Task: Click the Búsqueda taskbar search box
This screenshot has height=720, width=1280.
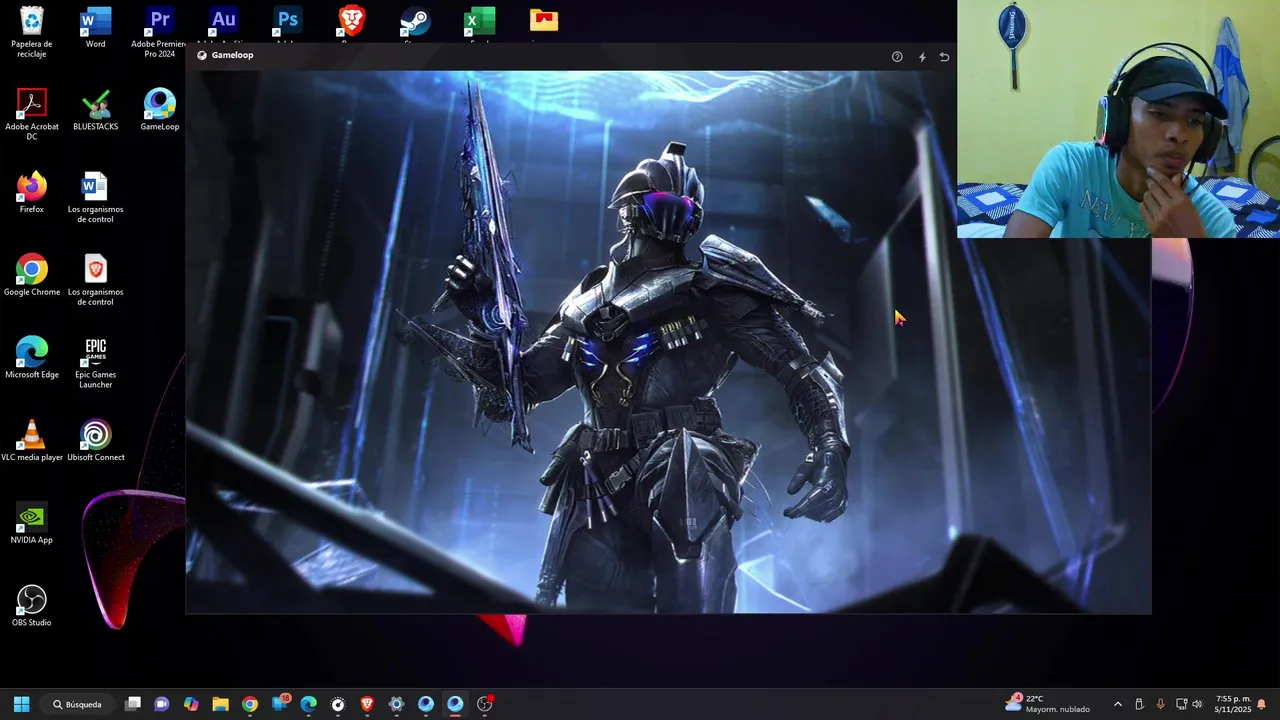Action: pyautogui.click(x=78, y=704)
